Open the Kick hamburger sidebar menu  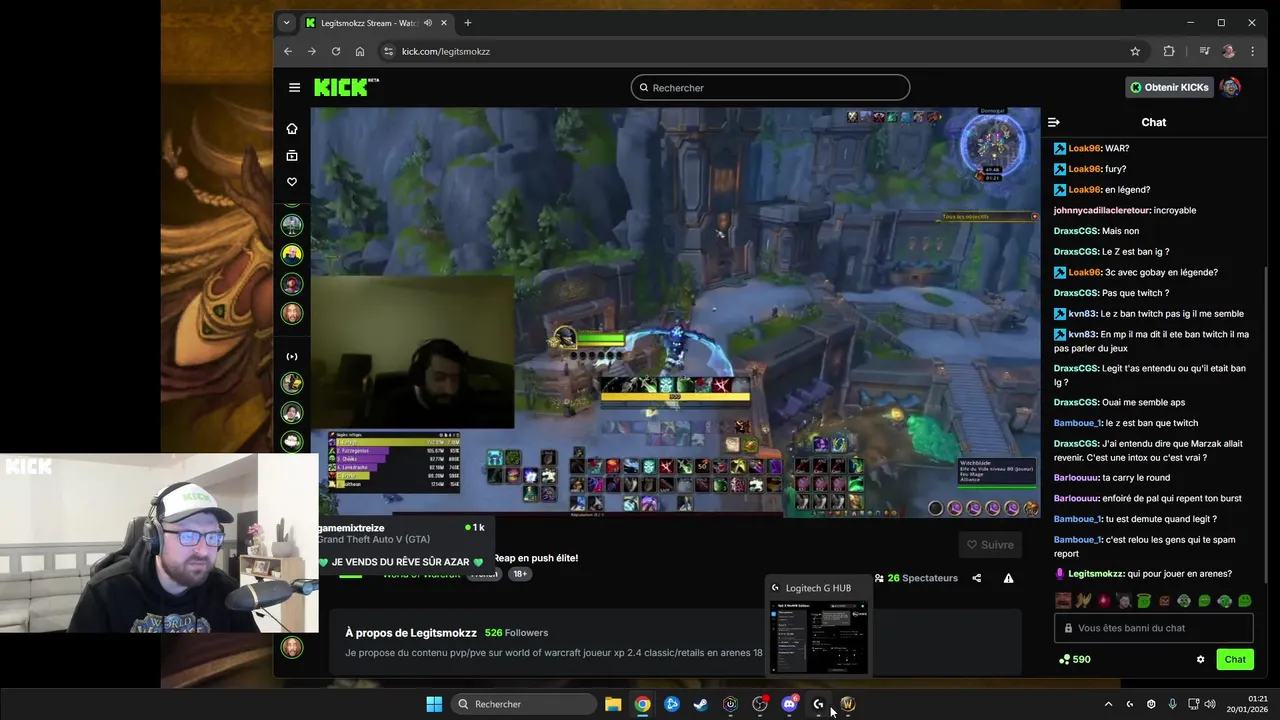(294, 87)
